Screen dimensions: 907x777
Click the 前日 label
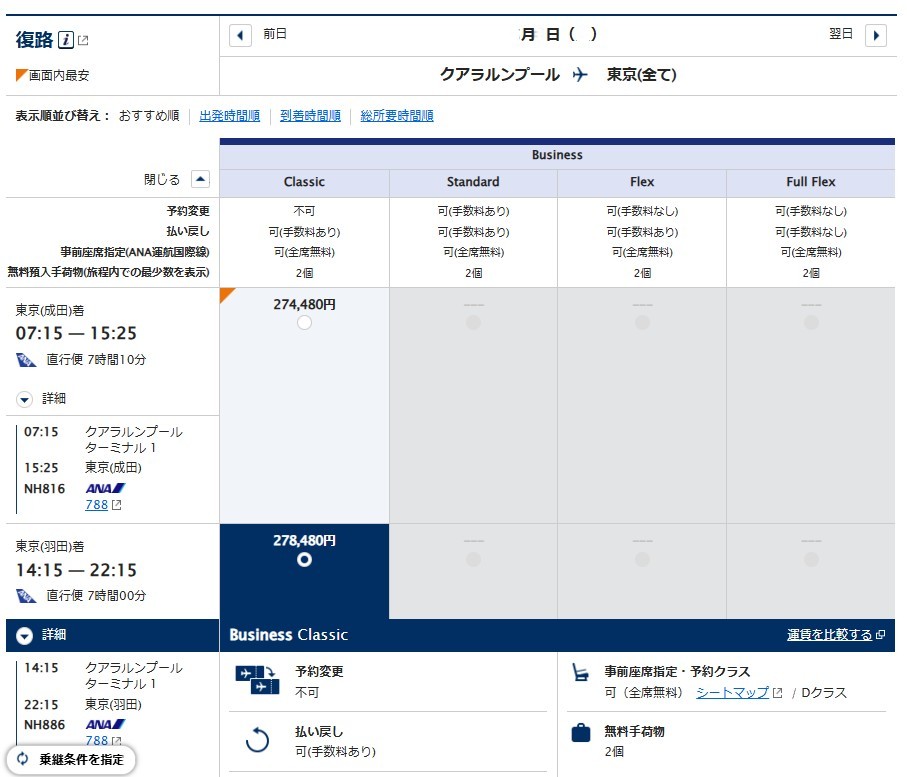[275, 34]
